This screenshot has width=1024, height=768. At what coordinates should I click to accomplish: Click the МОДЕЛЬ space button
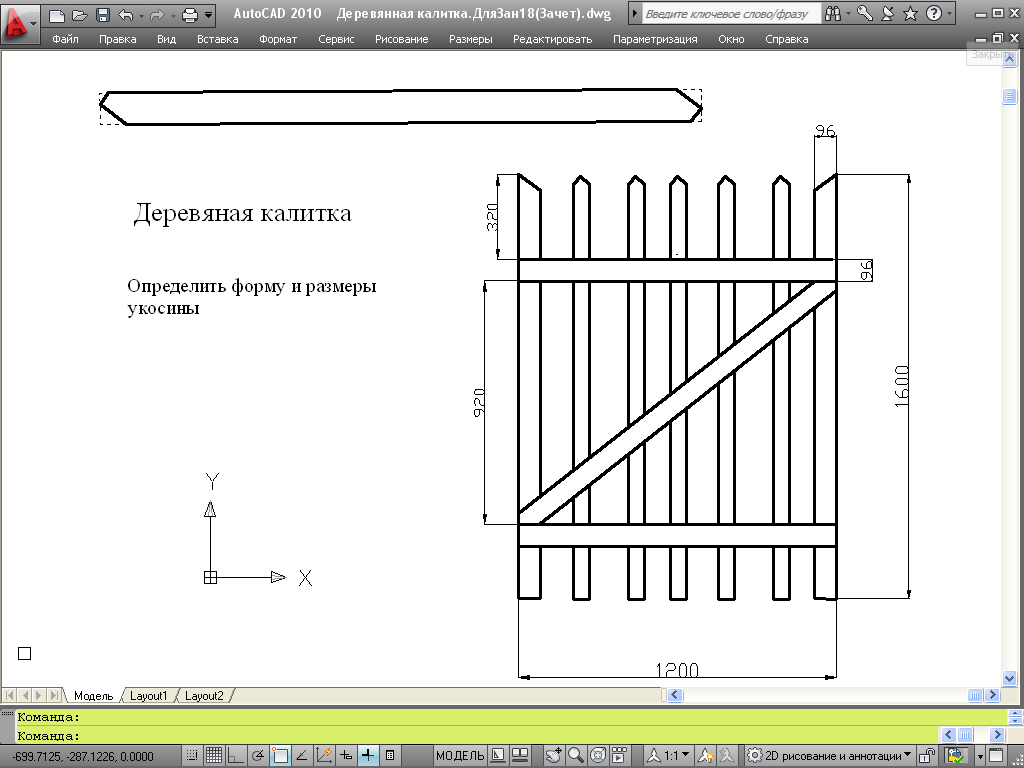click(460, 756)
